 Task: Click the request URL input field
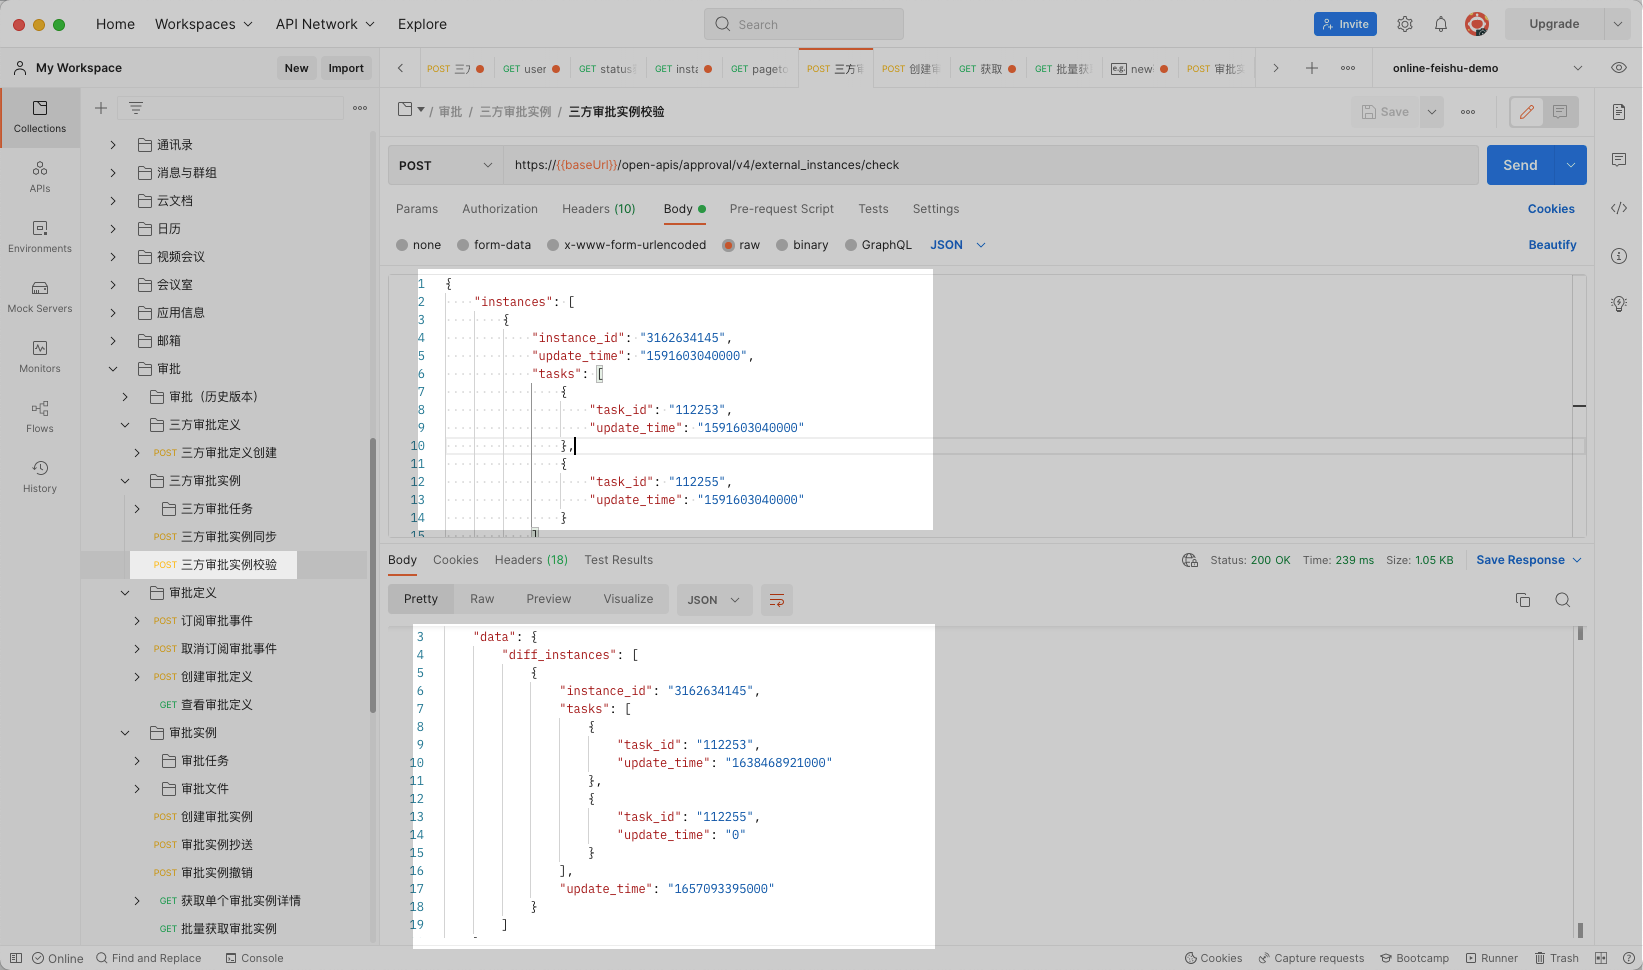coord(990,164)
